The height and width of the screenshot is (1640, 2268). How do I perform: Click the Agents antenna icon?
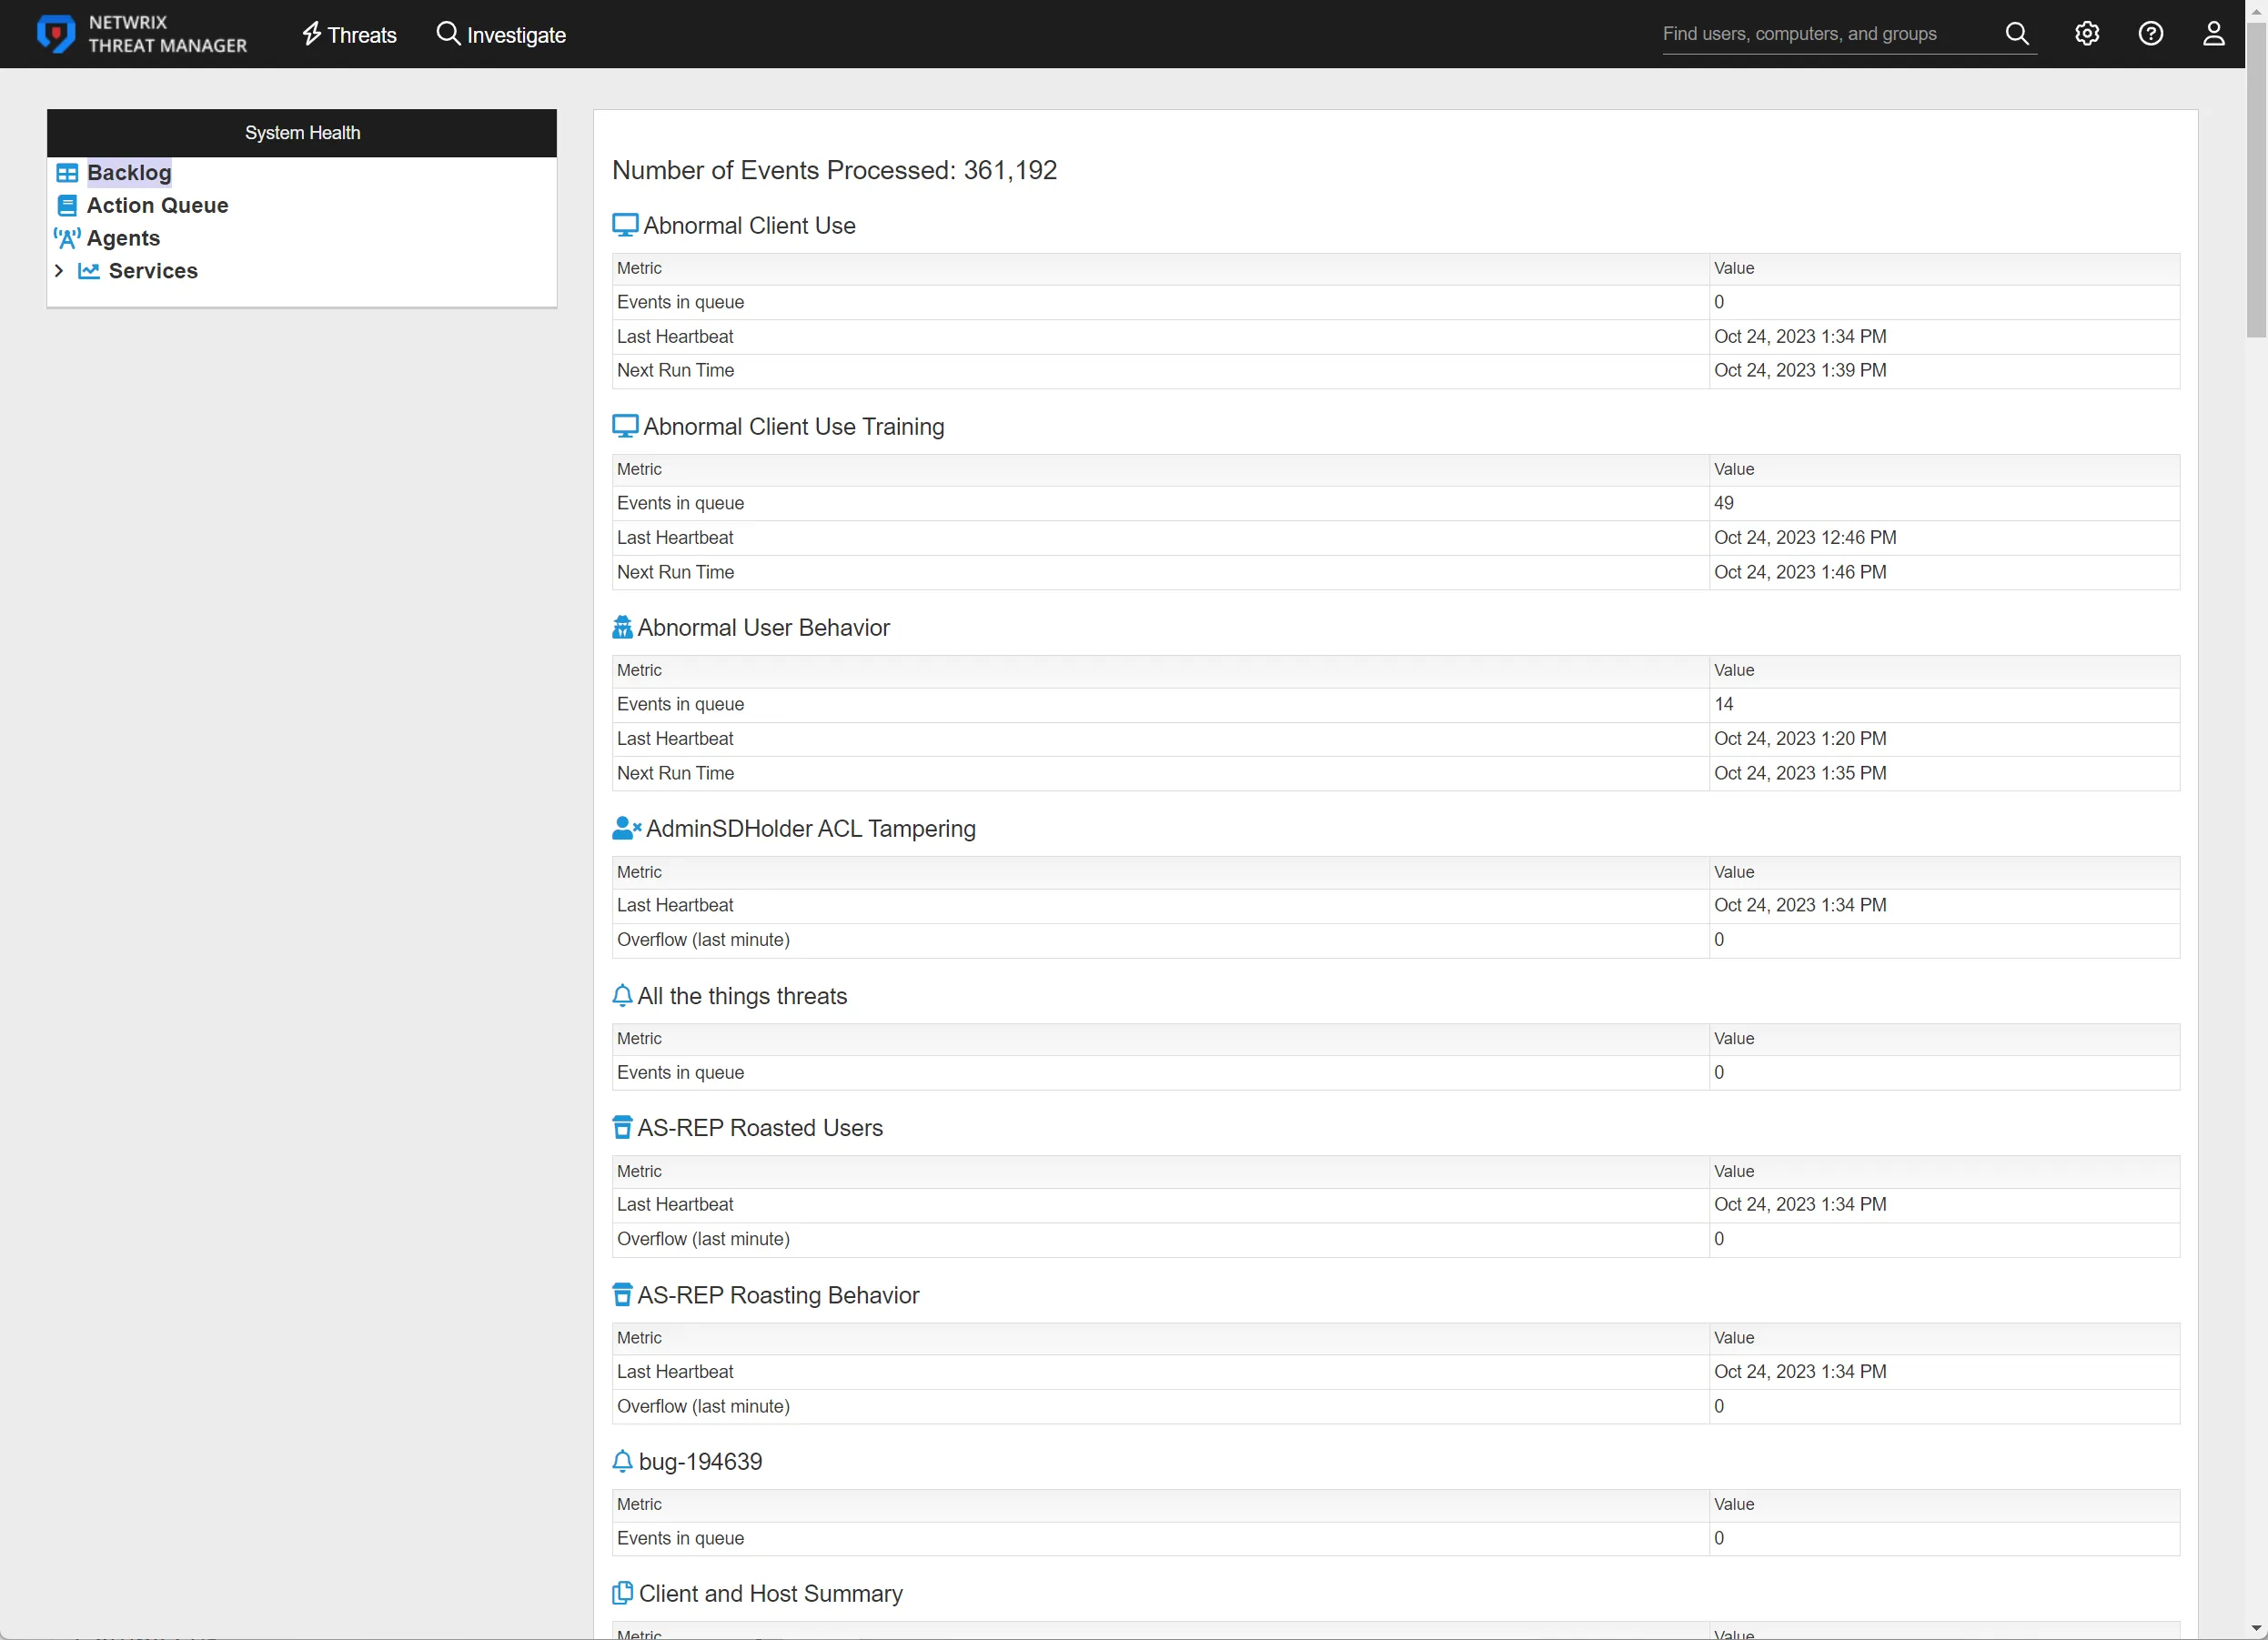coord(67,238)
